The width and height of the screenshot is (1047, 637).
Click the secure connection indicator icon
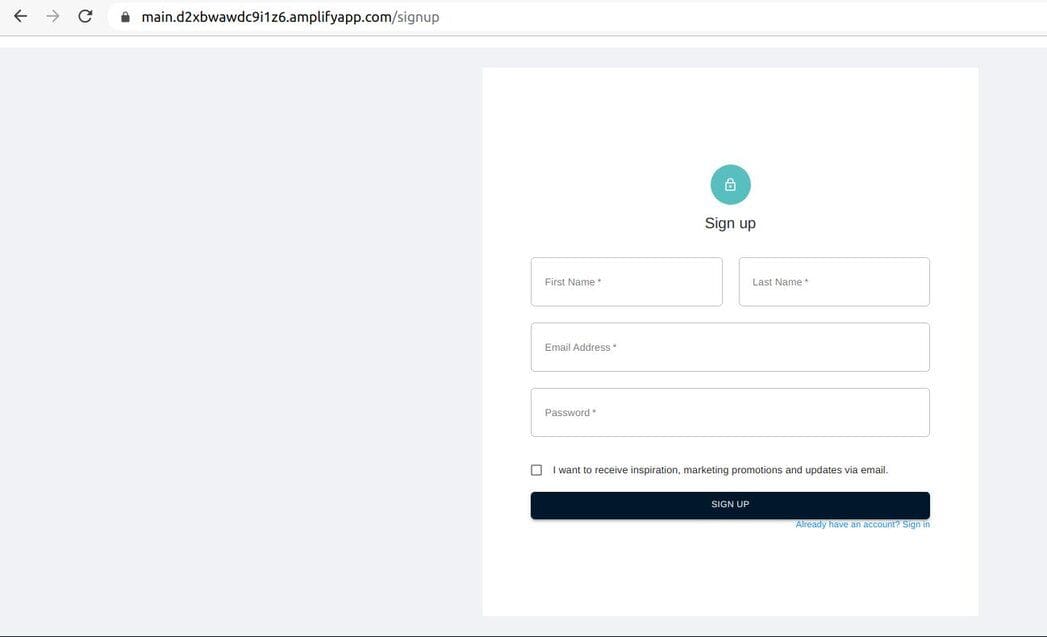point(124,16)
